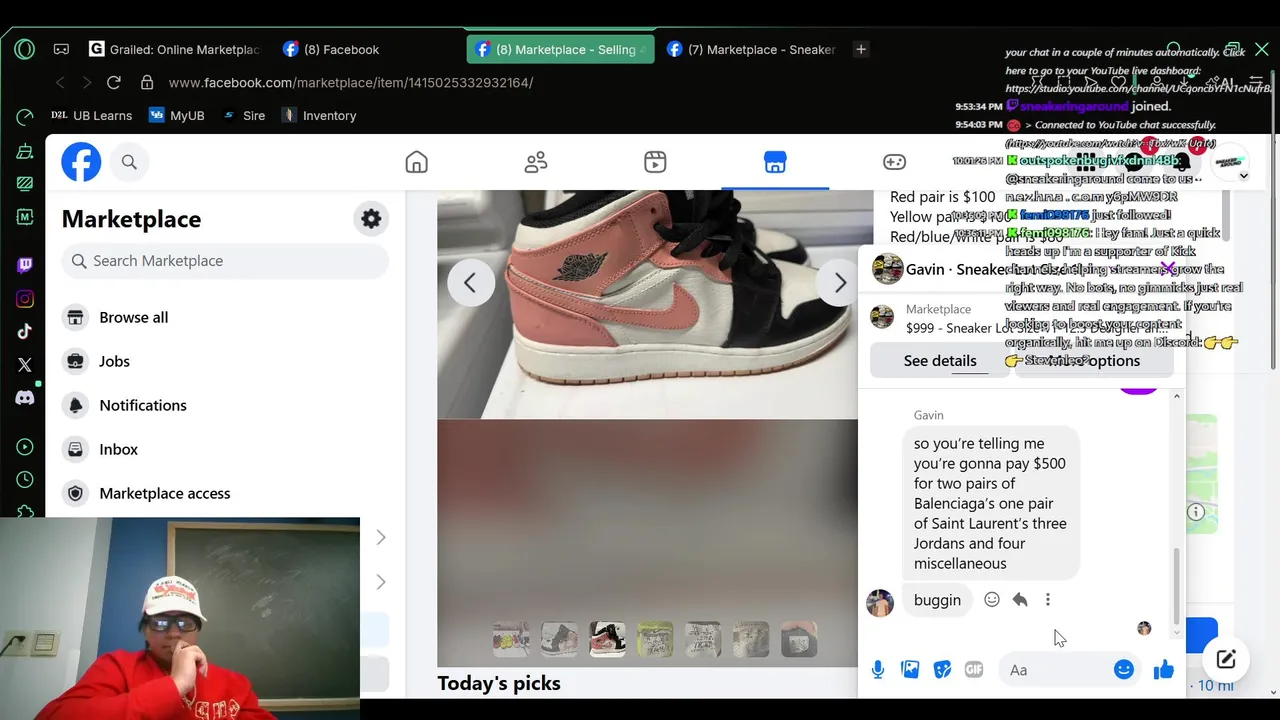Image resolution: width=1280 pixels, height=720 pixels.
Task: Open the Reels/Video icon in header
Action: pos(655,162)
